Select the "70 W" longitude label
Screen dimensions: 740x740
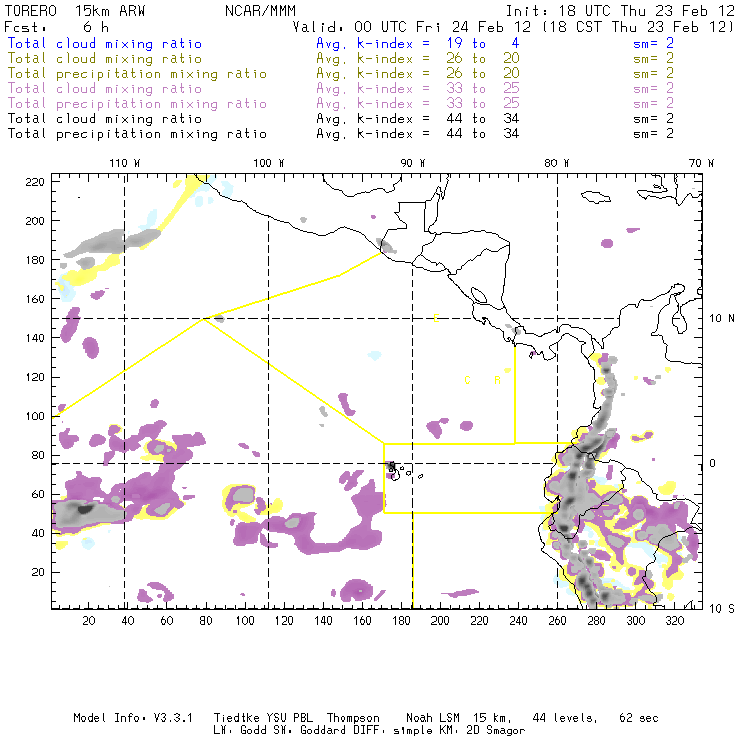pos(701,163)
